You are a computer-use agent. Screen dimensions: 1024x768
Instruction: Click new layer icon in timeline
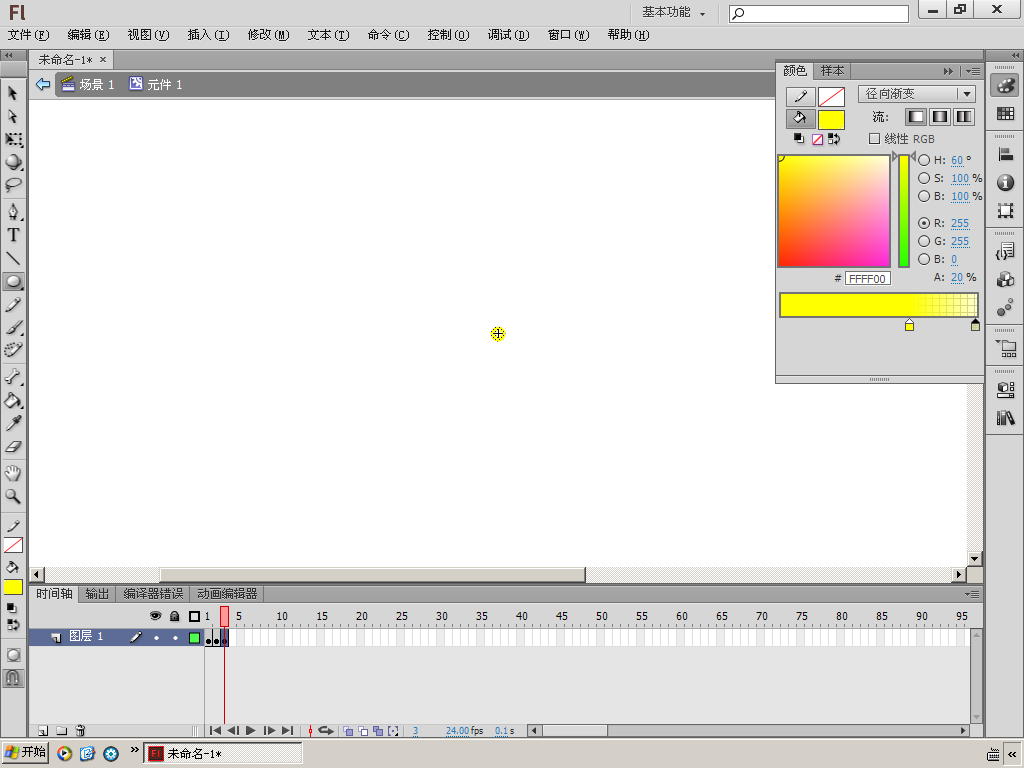tap(43, 730)
